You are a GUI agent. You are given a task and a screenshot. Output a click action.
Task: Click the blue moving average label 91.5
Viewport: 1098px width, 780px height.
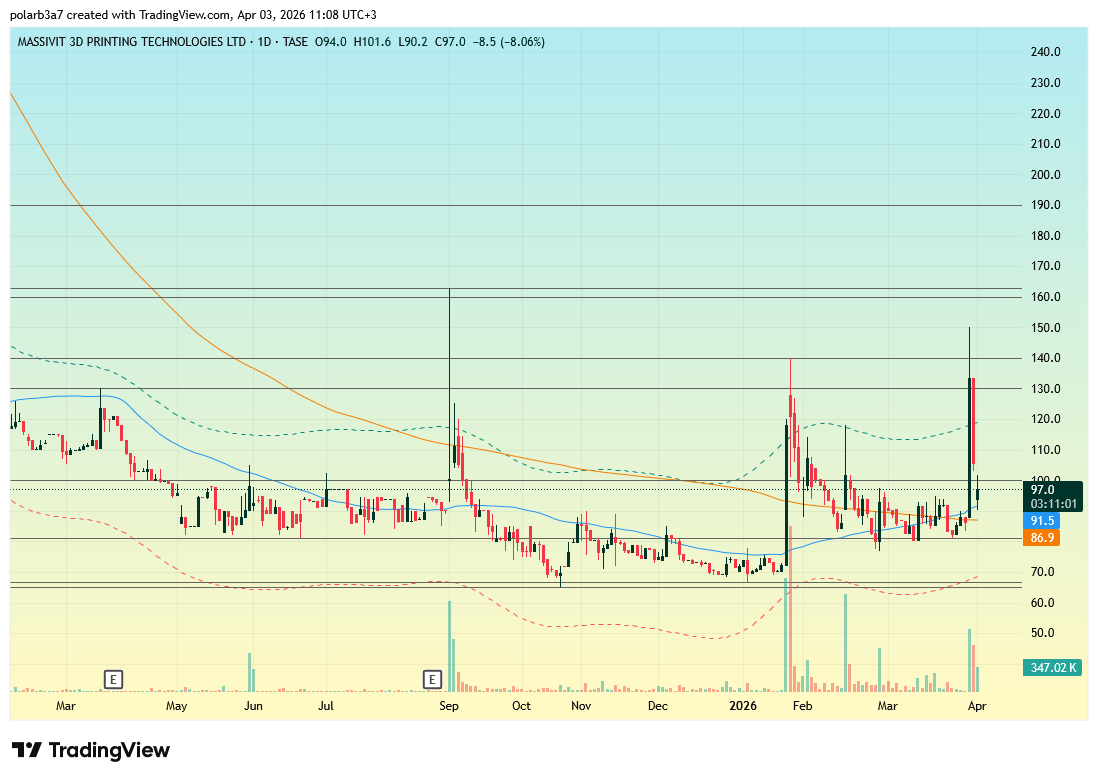pyautogui.click(x=1042, y=521)
